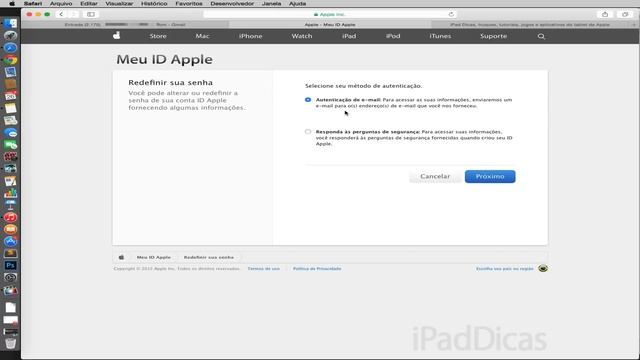The image size is (640, 360).
Task: Open the Visualizar menu
Action: click(119, 3)
